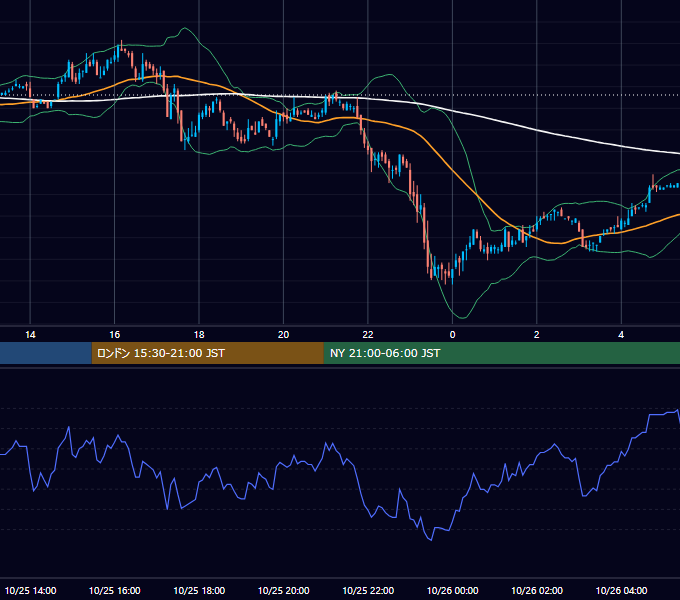Click the 14 hour label on the upper axis
Screen dimensions: 680x600
pyautogui.click(x=30, y=335)
